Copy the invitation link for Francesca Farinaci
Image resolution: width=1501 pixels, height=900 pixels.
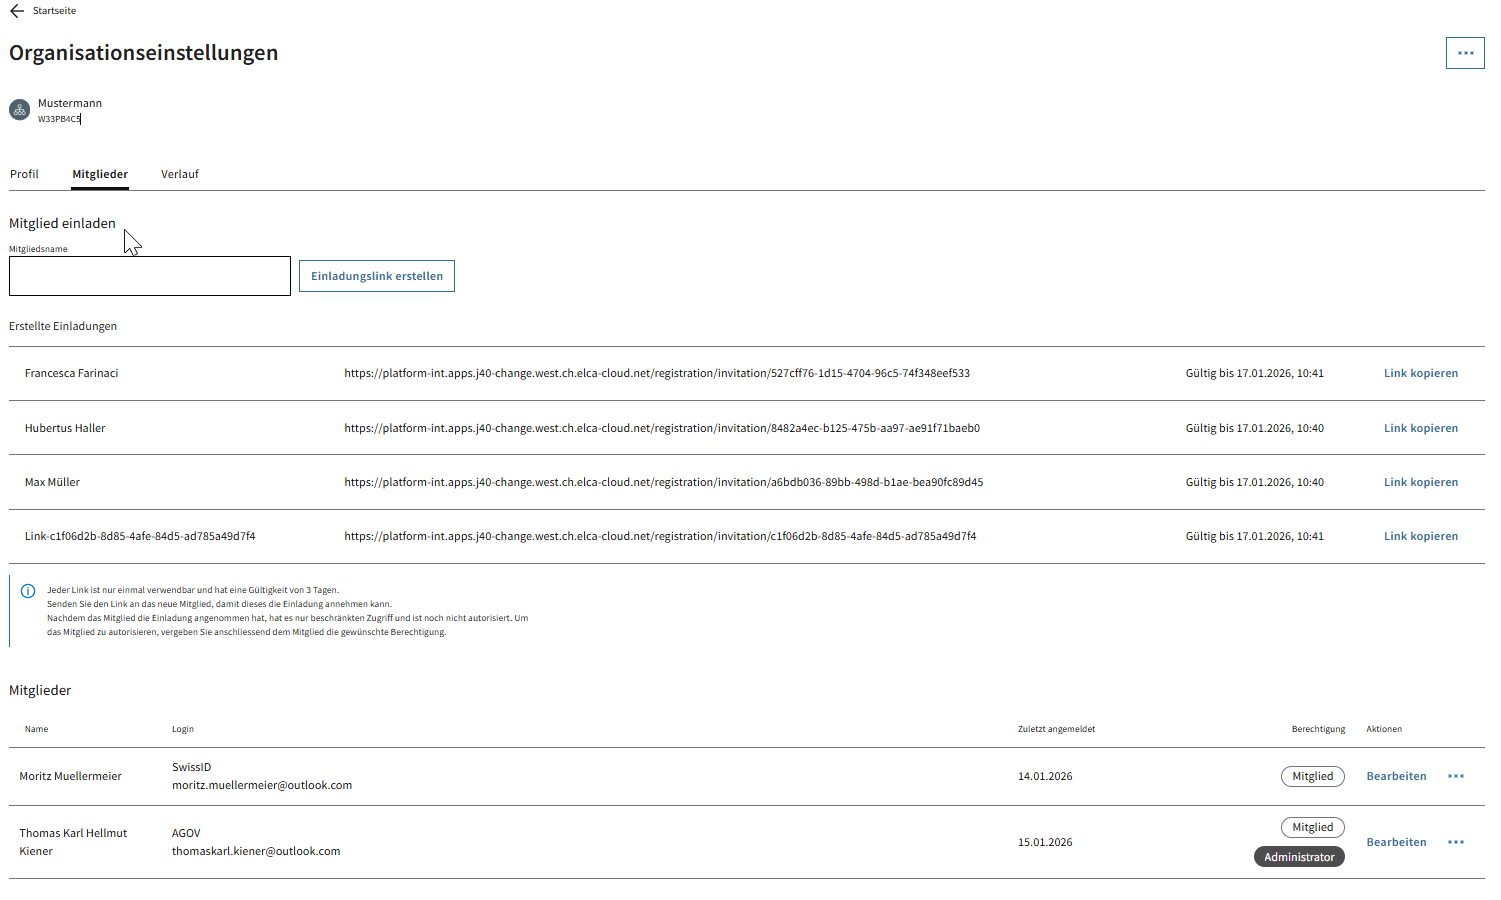(x=1420, y=373)
